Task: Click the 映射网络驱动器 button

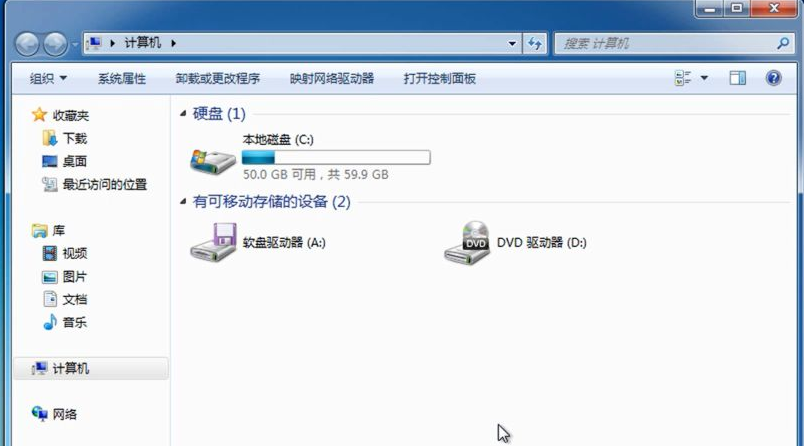Action: click(332, 78)
